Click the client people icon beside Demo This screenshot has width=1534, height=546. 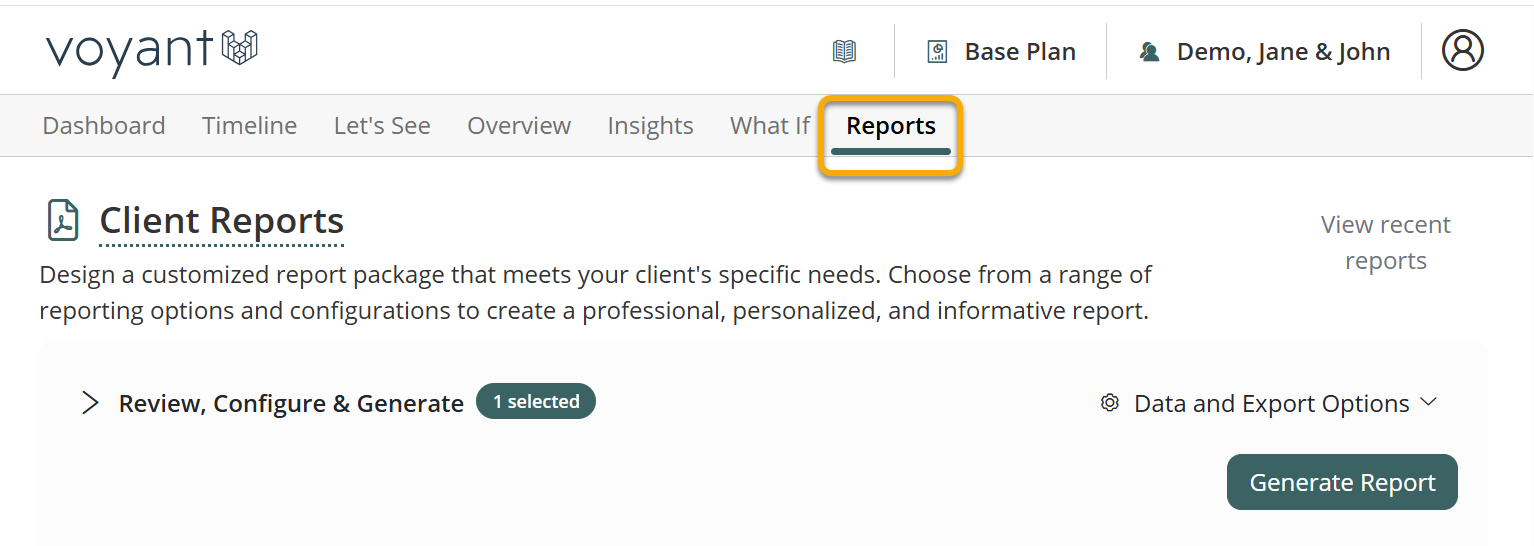tap(1150, 52)
